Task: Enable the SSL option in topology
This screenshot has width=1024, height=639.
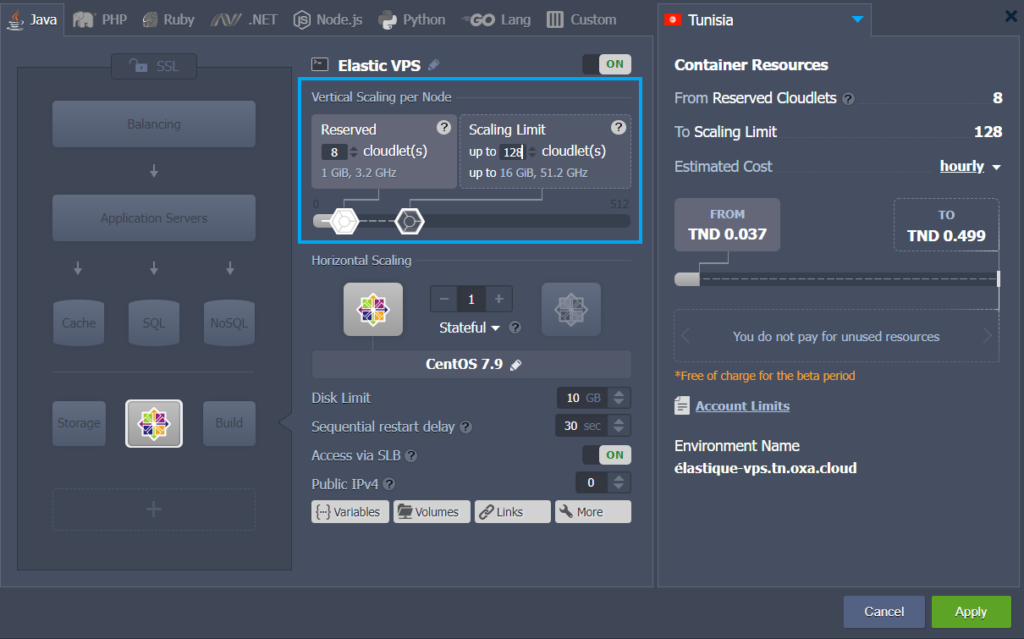Action: [154, 66]
